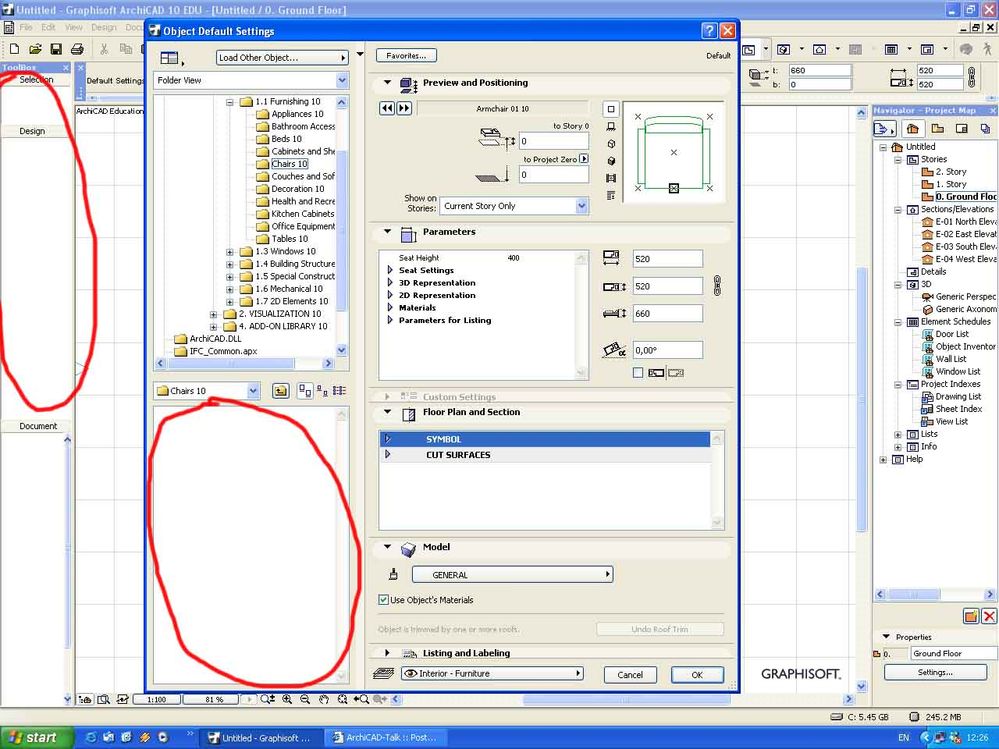Toggle the dimension chain link in Parameters
Screen dimensions: 999x749
717,285
